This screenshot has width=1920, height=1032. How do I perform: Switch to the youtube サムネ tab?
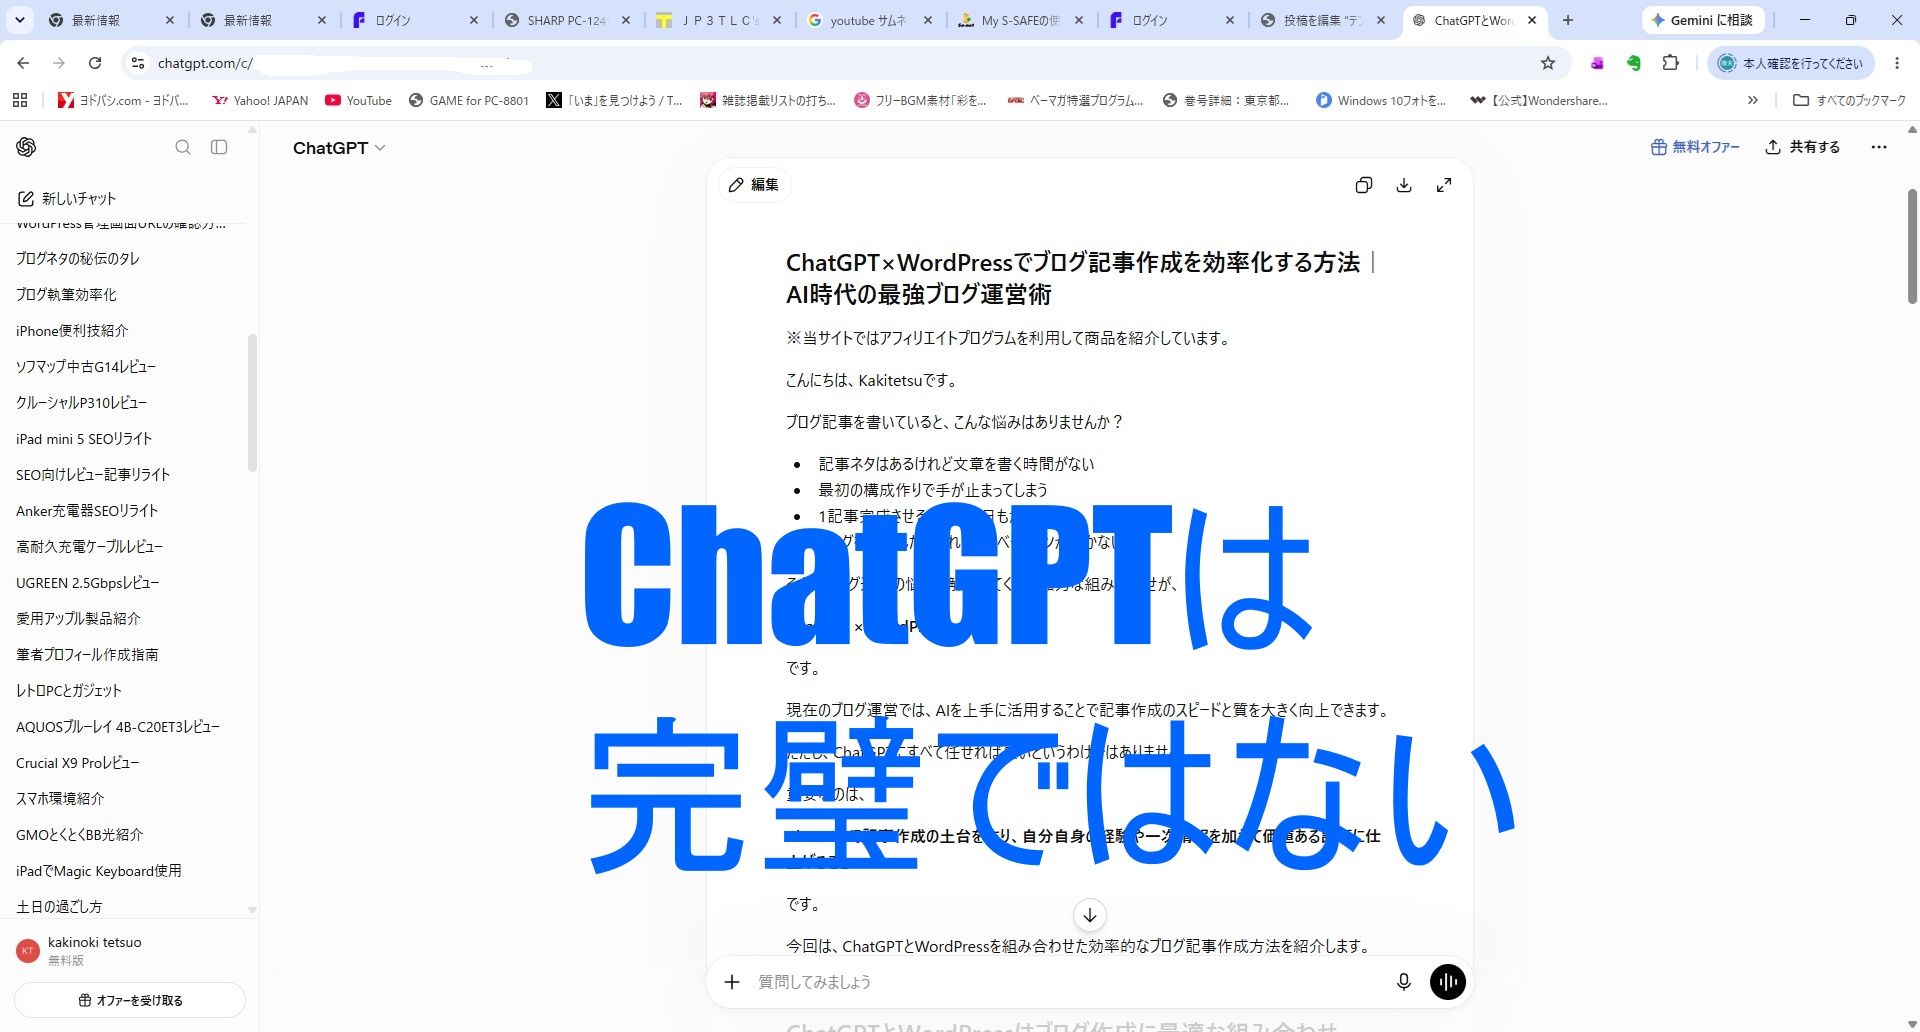click(868, 20)
